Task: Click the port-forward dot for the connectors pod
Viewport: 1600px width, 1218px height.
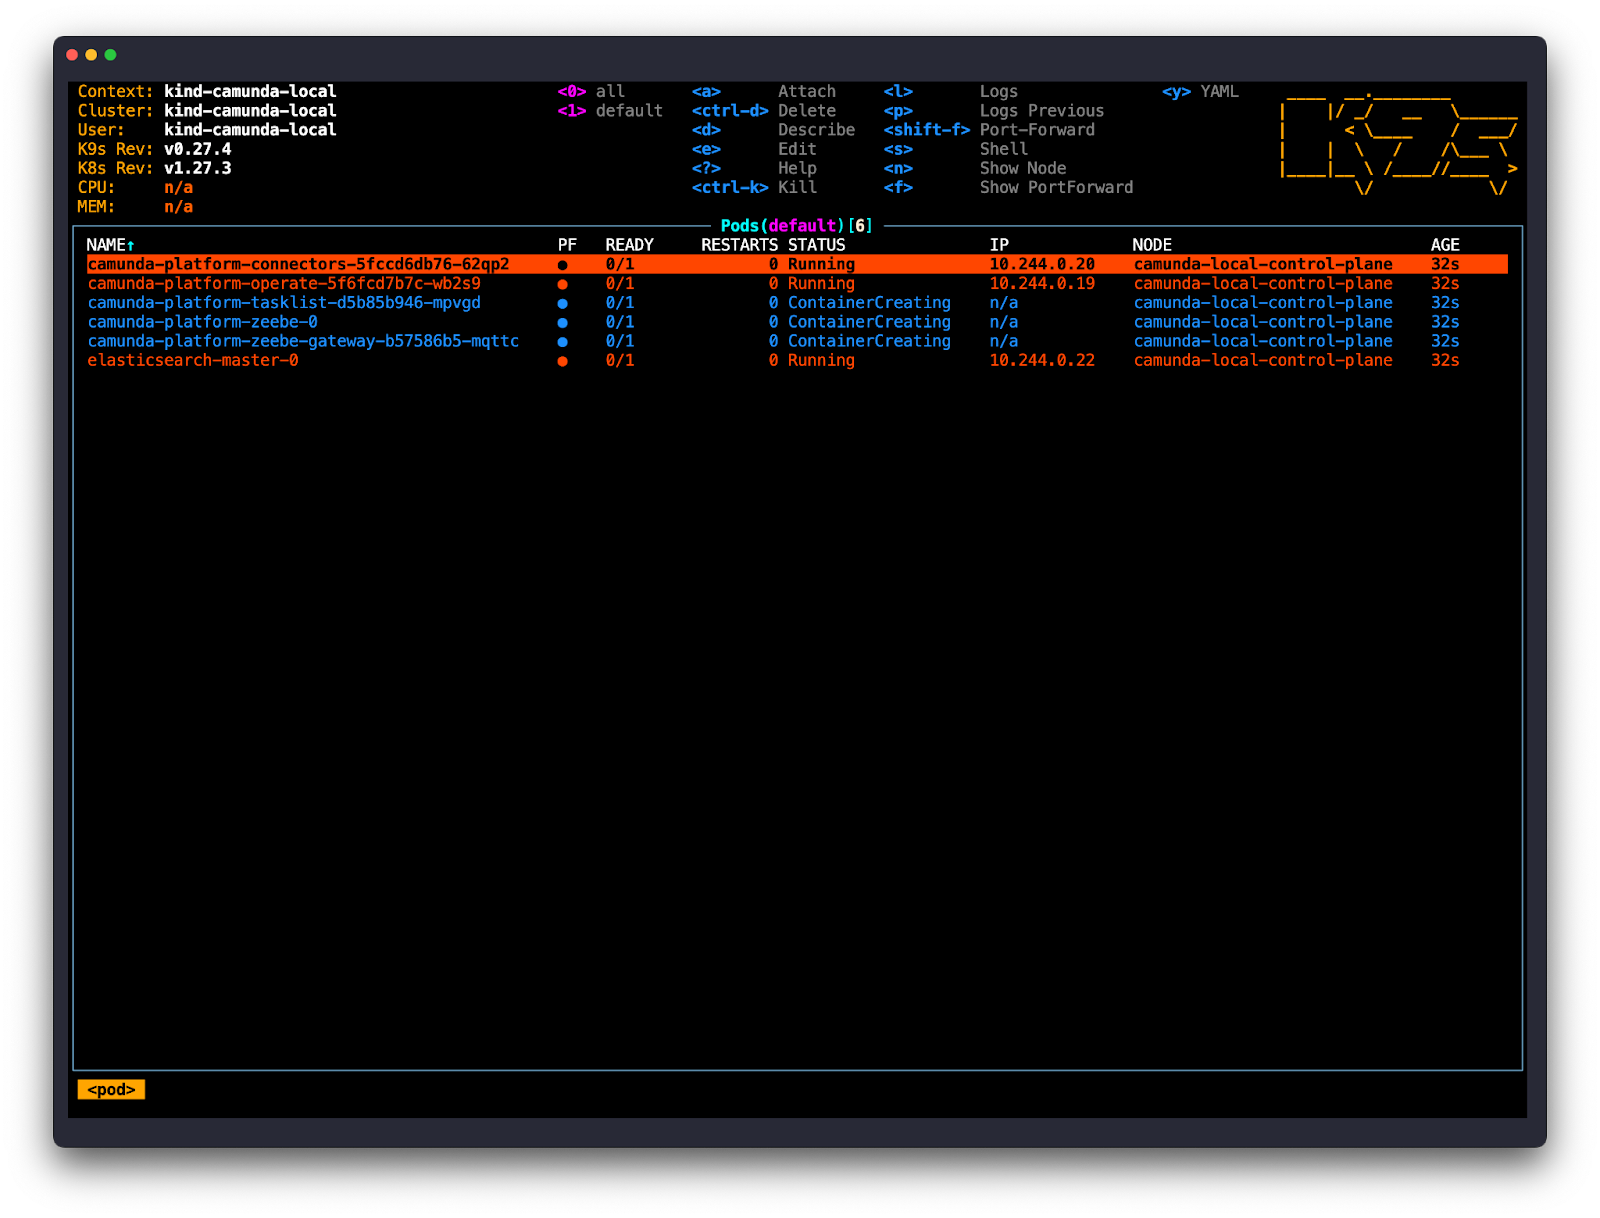Action: [x=563, y=265]
